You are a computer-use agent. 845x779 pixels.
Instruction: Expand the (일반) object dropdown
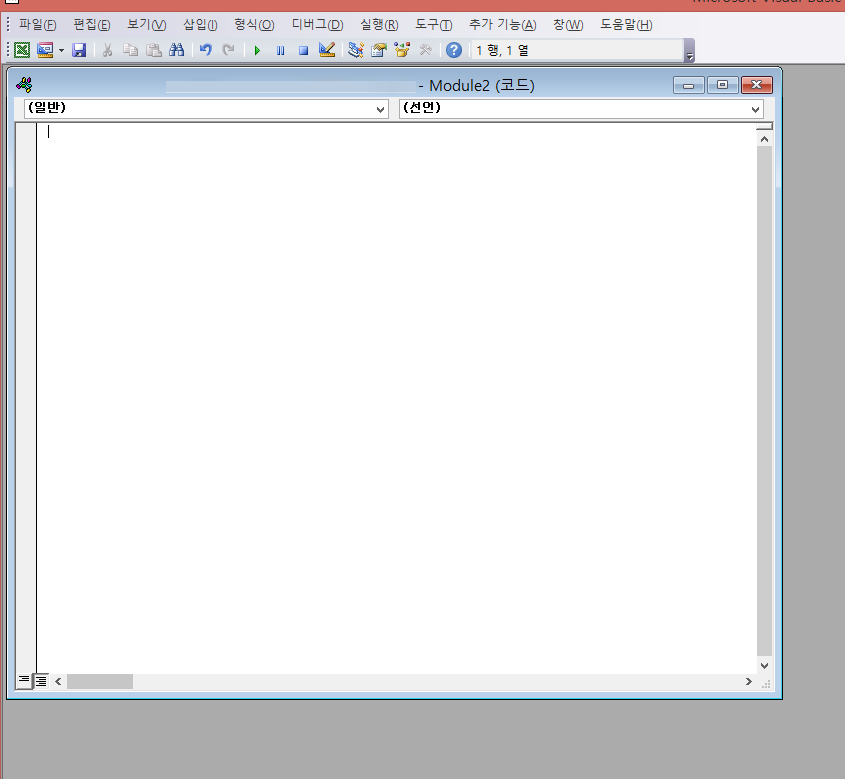point(380,109)
